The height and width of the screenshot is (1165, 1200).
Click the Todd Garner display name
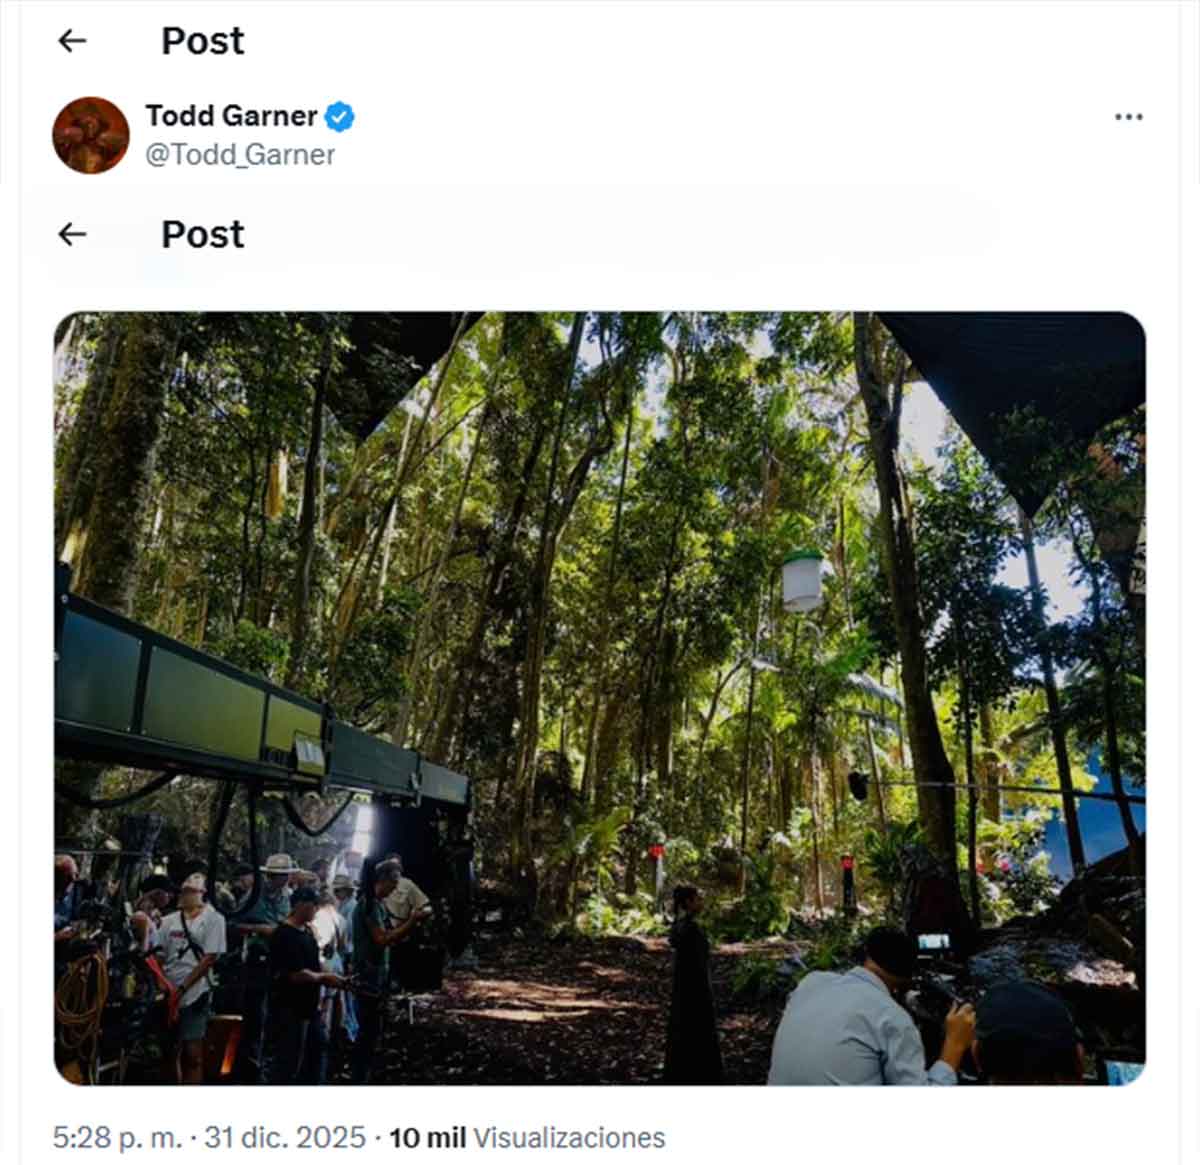[231, 116]
